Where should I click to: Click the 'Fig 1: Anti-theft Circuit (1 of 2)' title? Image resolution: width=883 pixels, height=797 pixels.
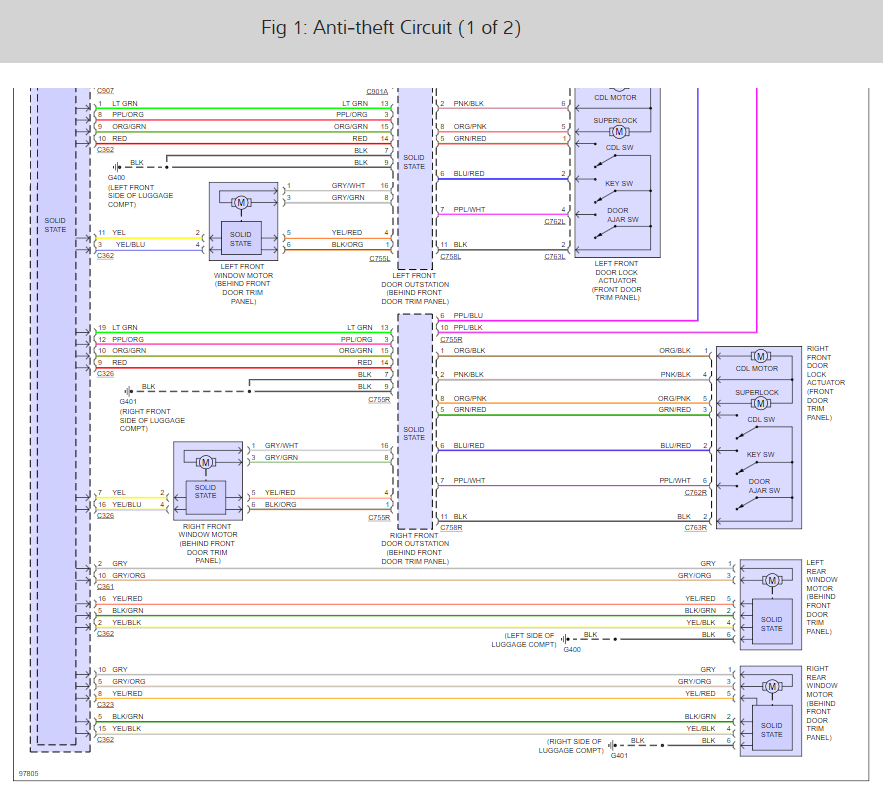click(x=391, y=28)
